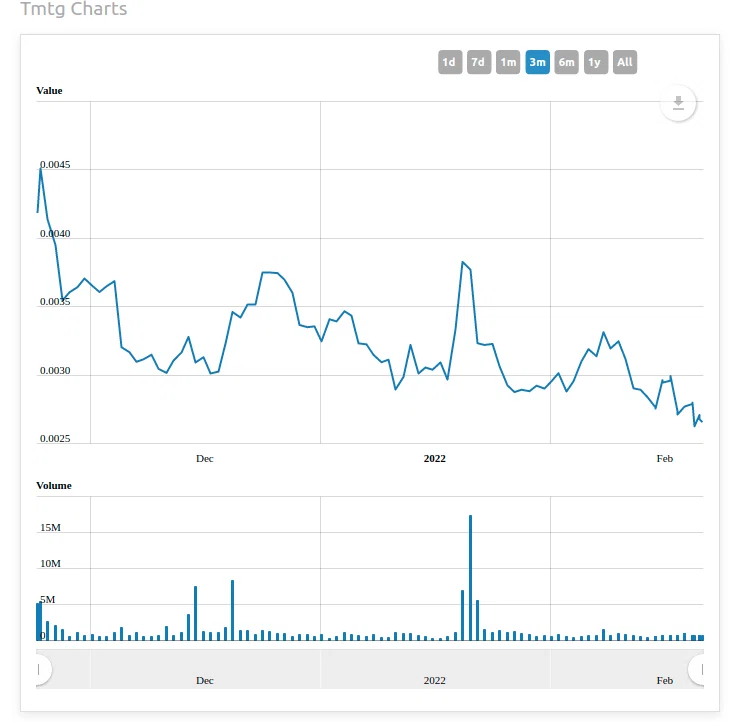Show All-time chart data

point(625,62)
